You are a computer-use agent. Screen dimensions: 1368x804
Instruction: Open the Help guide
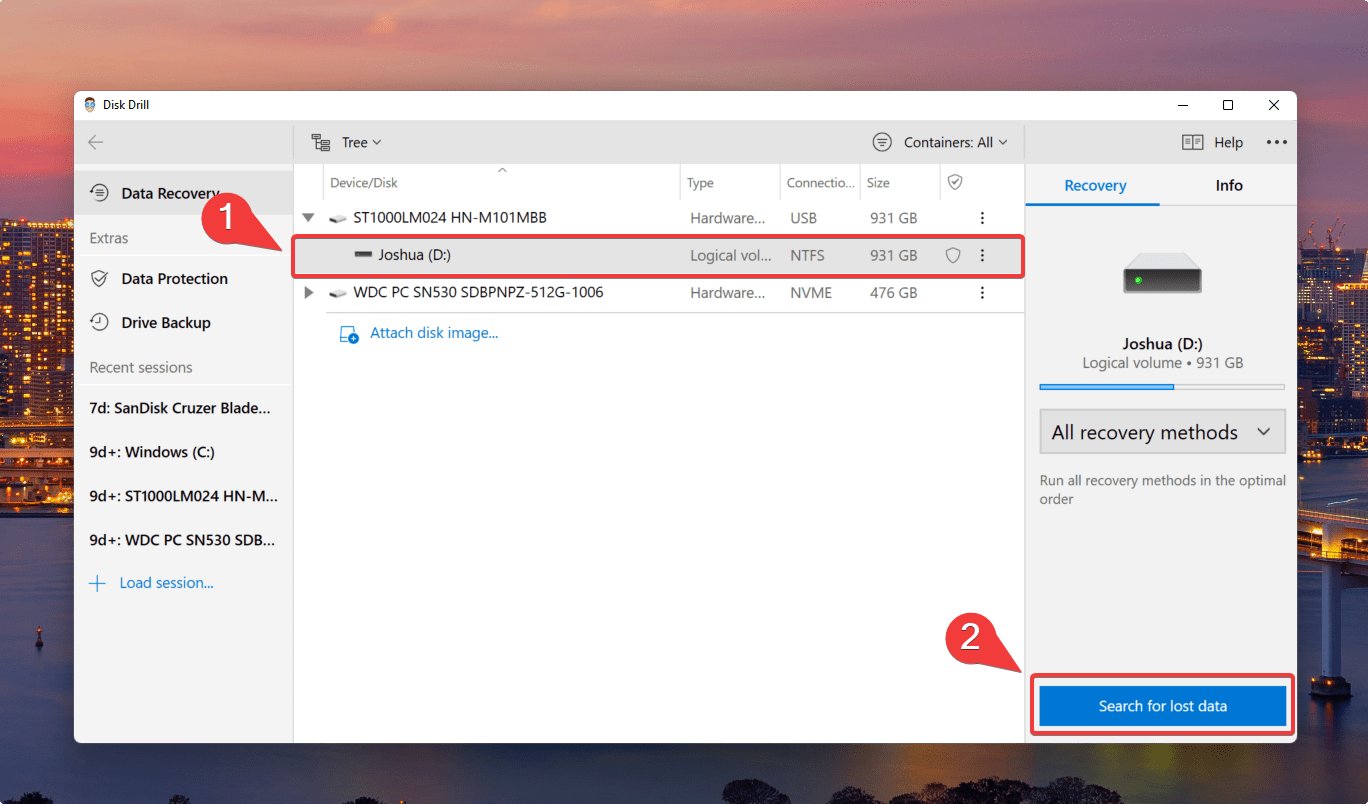coord(1212,142)
